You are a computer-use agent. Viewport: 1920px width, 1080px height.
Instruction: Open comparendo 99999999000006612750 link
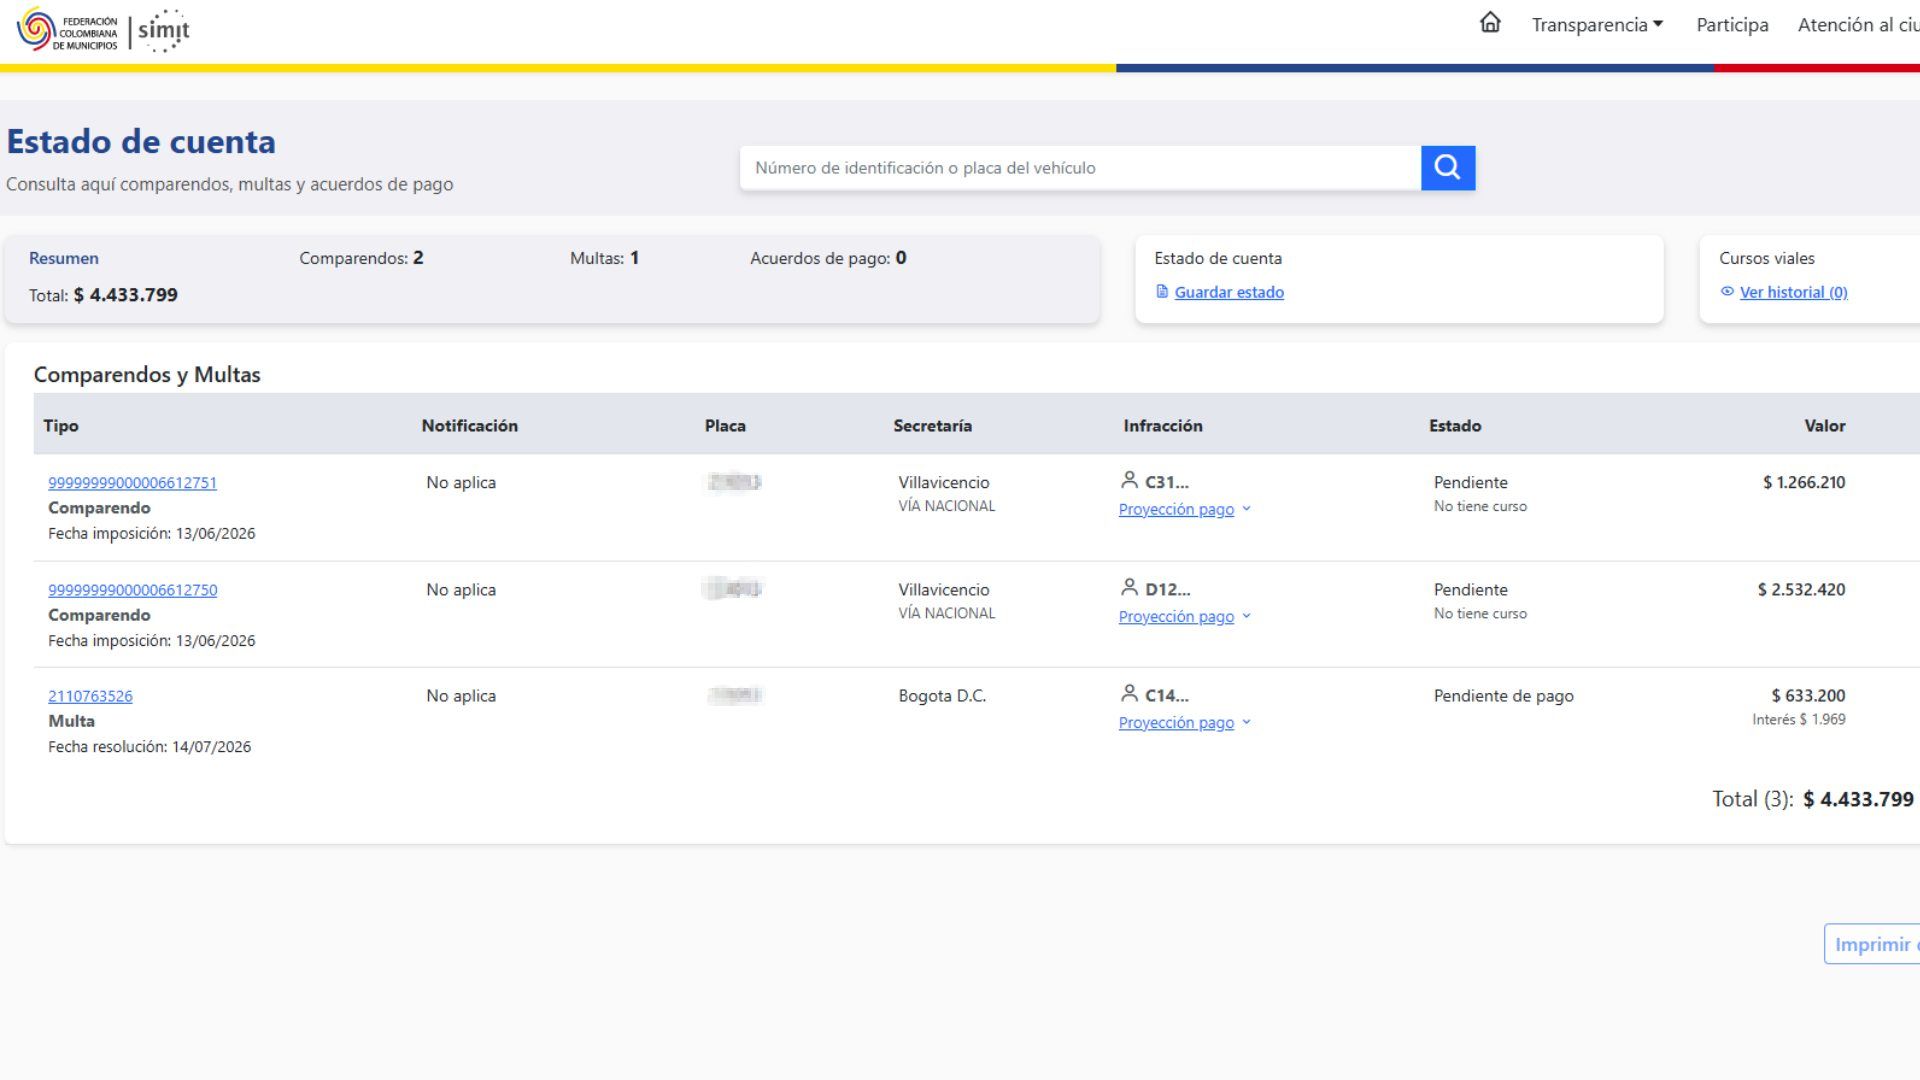pos(132,590)
